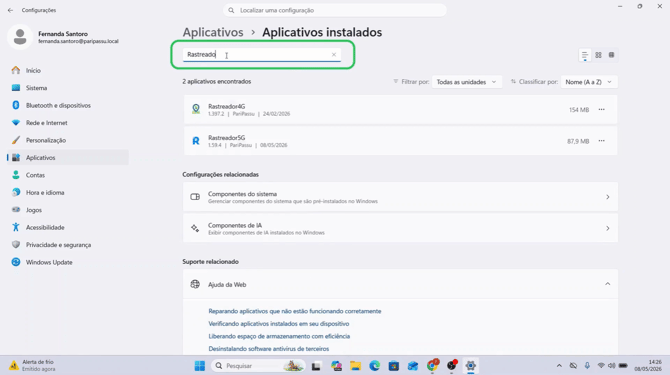Click the microphone tray icon
670x375 pixels.
click(x=587, y=366)
